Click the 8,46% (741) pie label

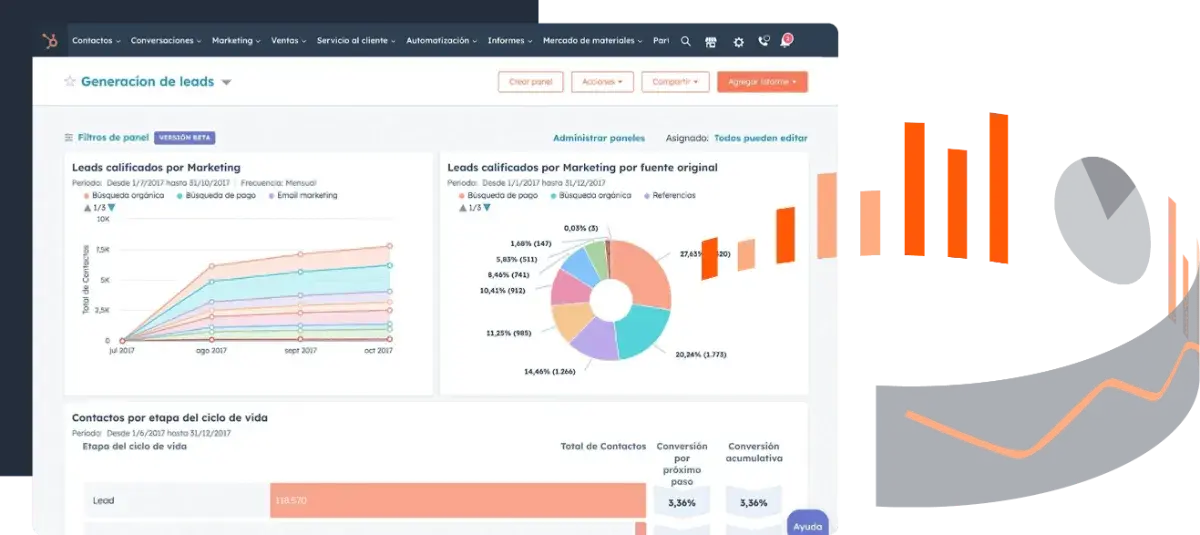tap(508, 274)
